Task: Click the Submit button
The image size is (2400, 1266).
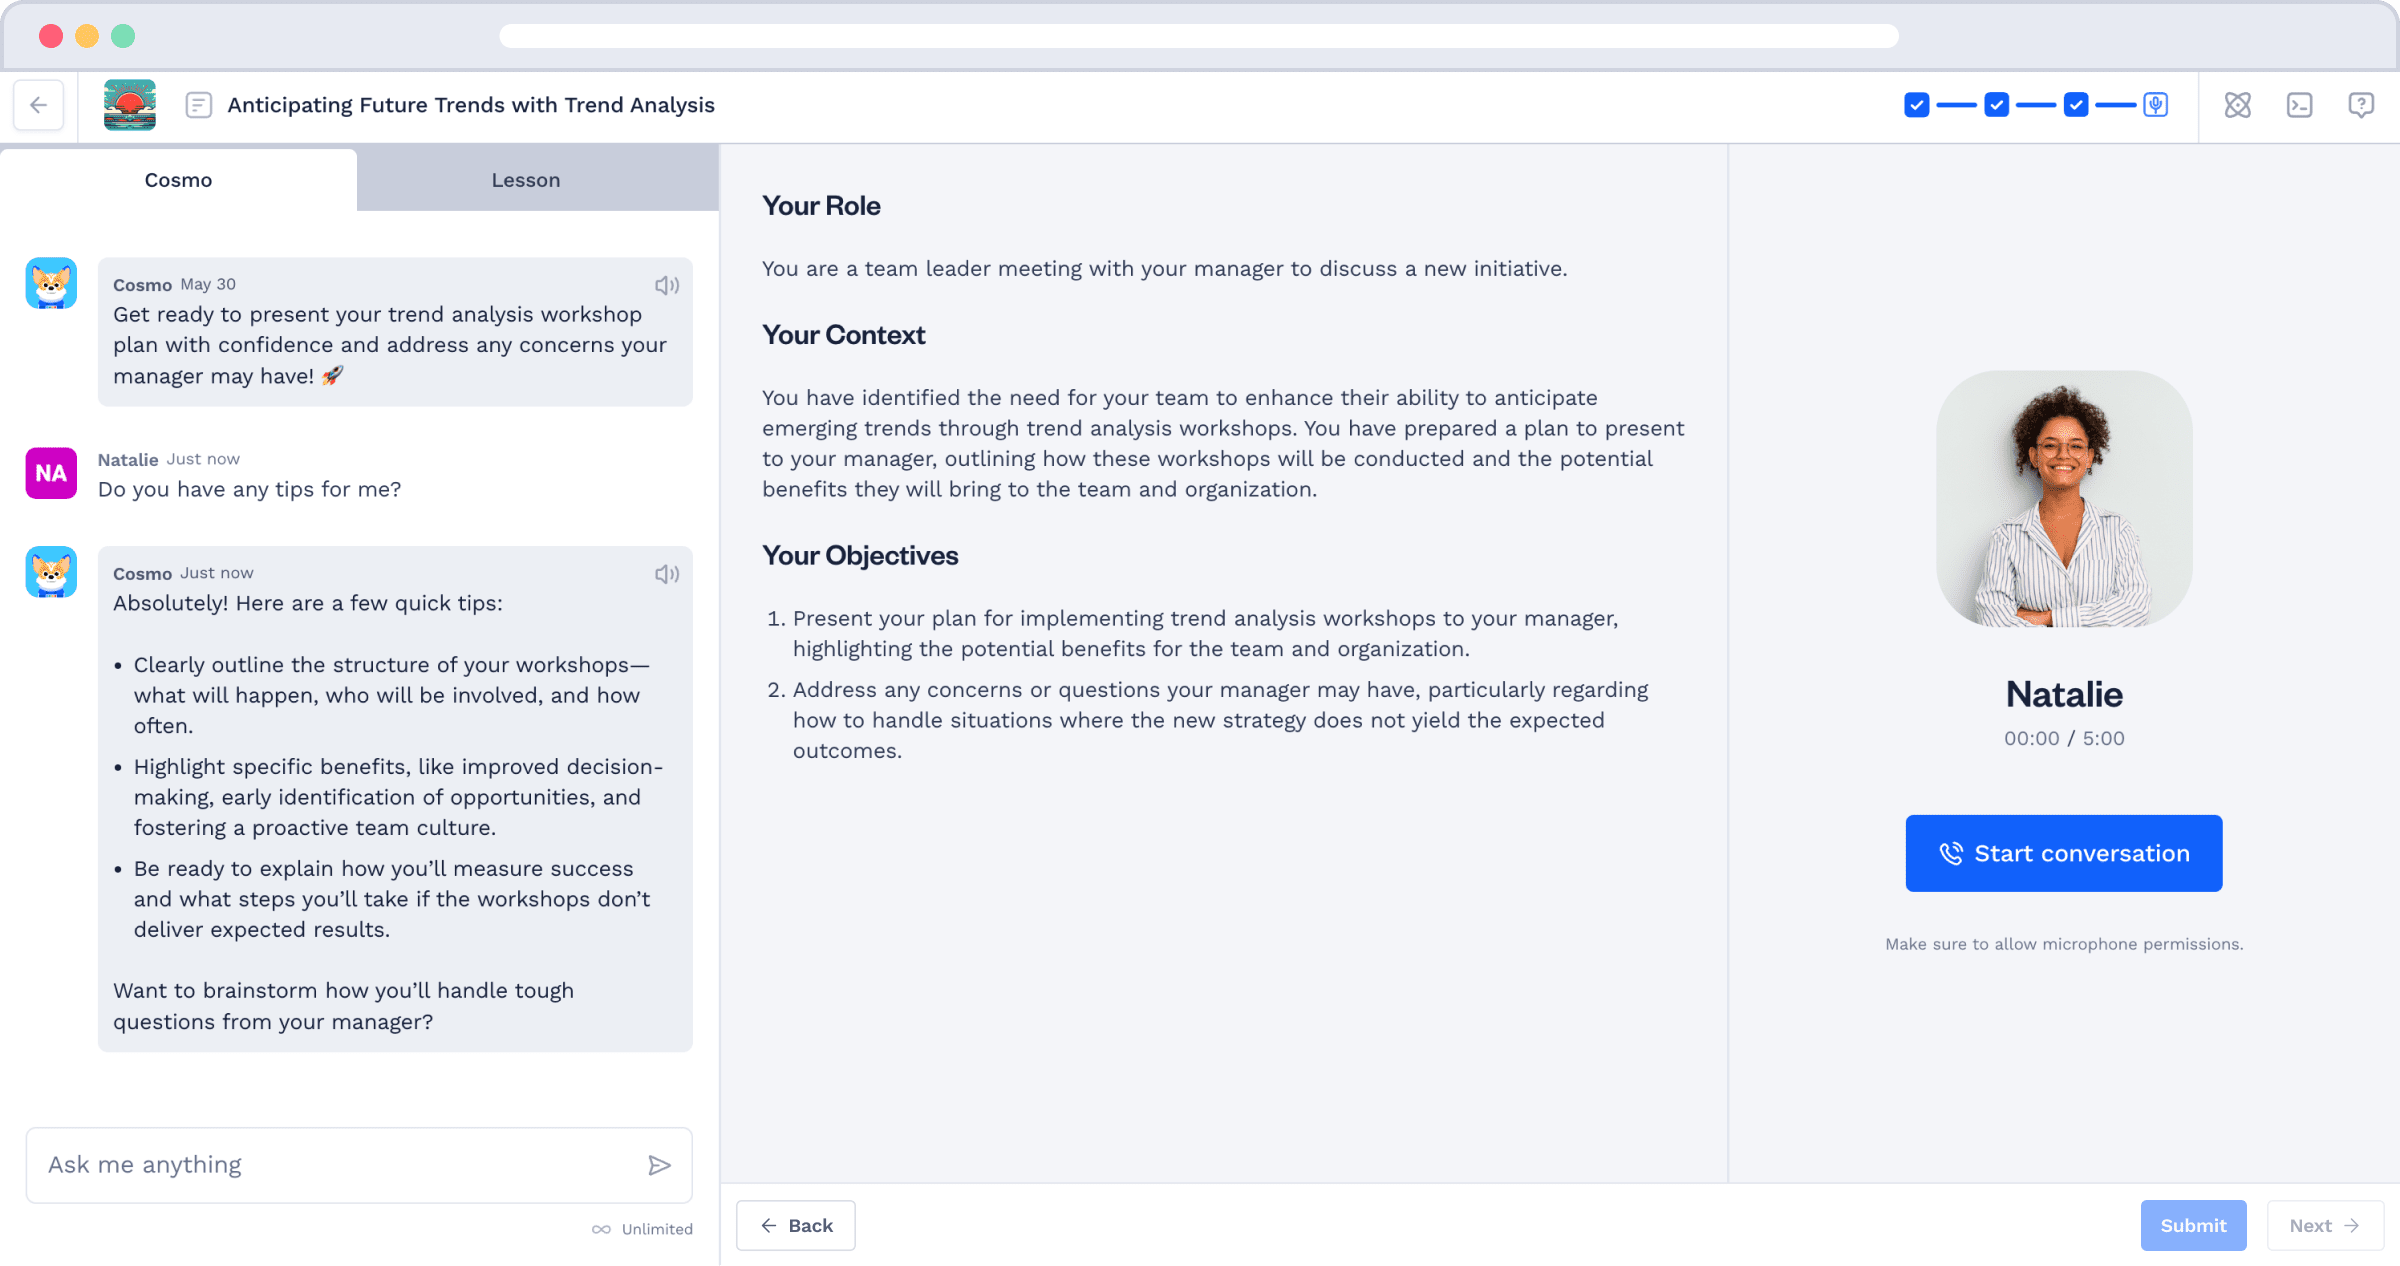Action: click(2194, 1225)
